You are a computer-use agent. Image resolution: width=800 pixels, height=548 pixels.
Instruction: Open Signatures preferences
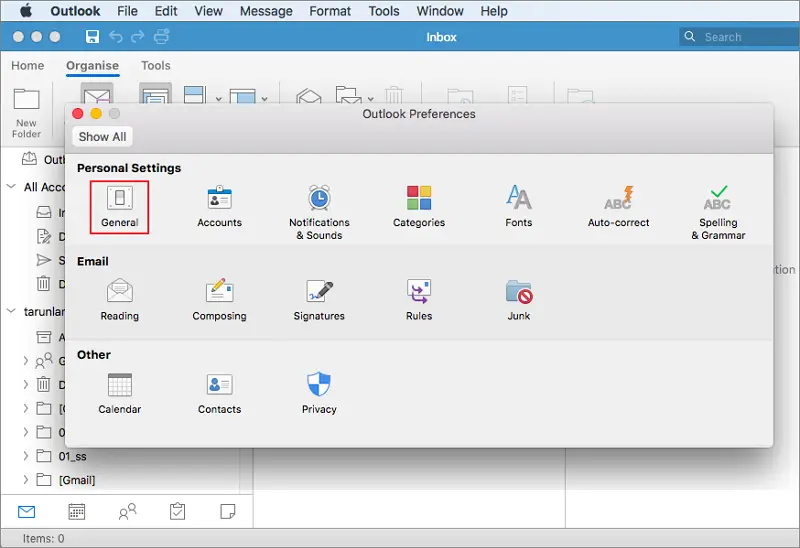tap(319, 300)
